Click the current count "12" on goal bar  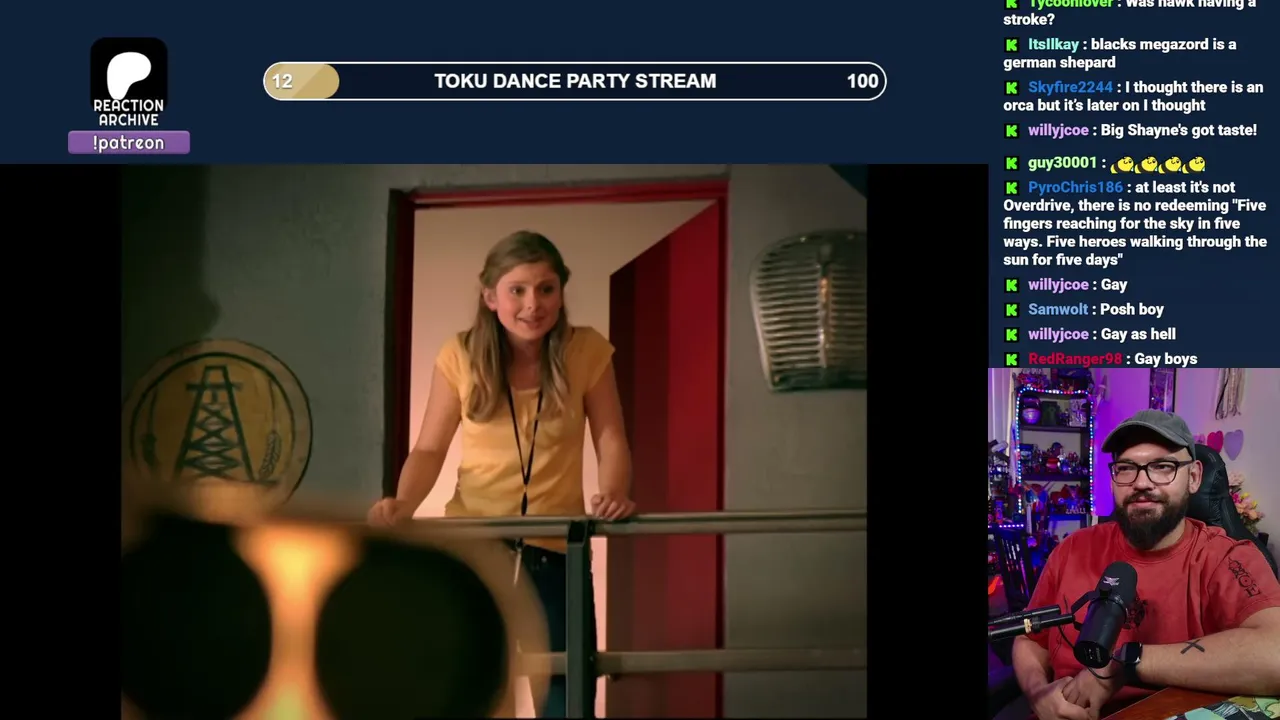(x=282, y=81)
